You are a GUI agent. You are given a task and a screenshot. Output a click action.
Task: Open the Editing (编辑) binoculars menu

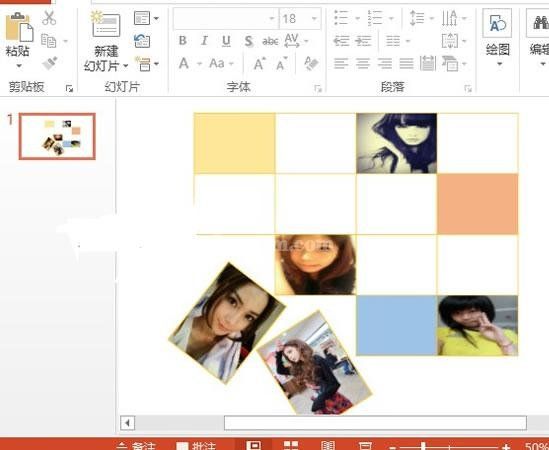[539, 37]
